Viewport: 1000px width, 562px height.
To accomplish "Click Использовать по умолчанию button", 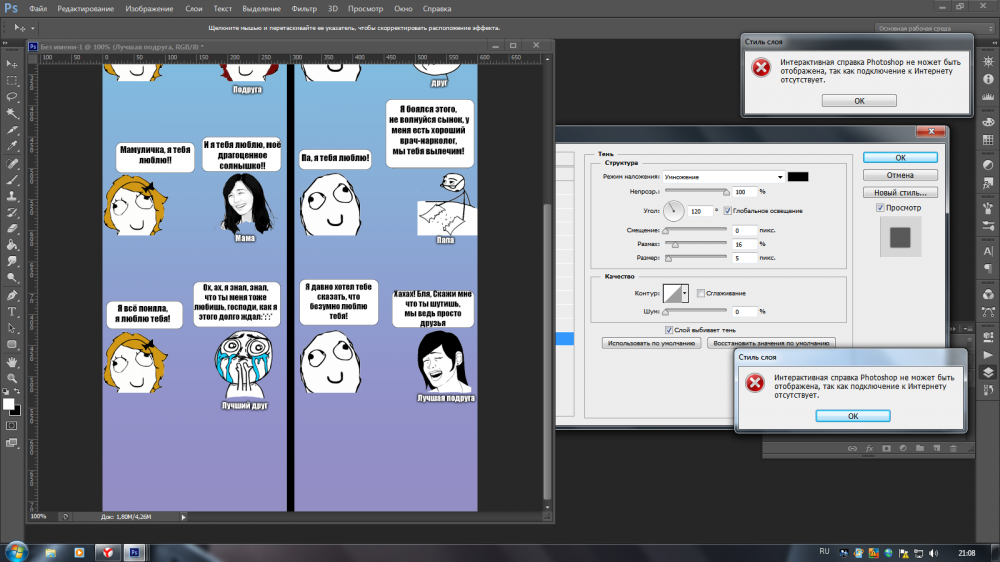I will (651, 343).
